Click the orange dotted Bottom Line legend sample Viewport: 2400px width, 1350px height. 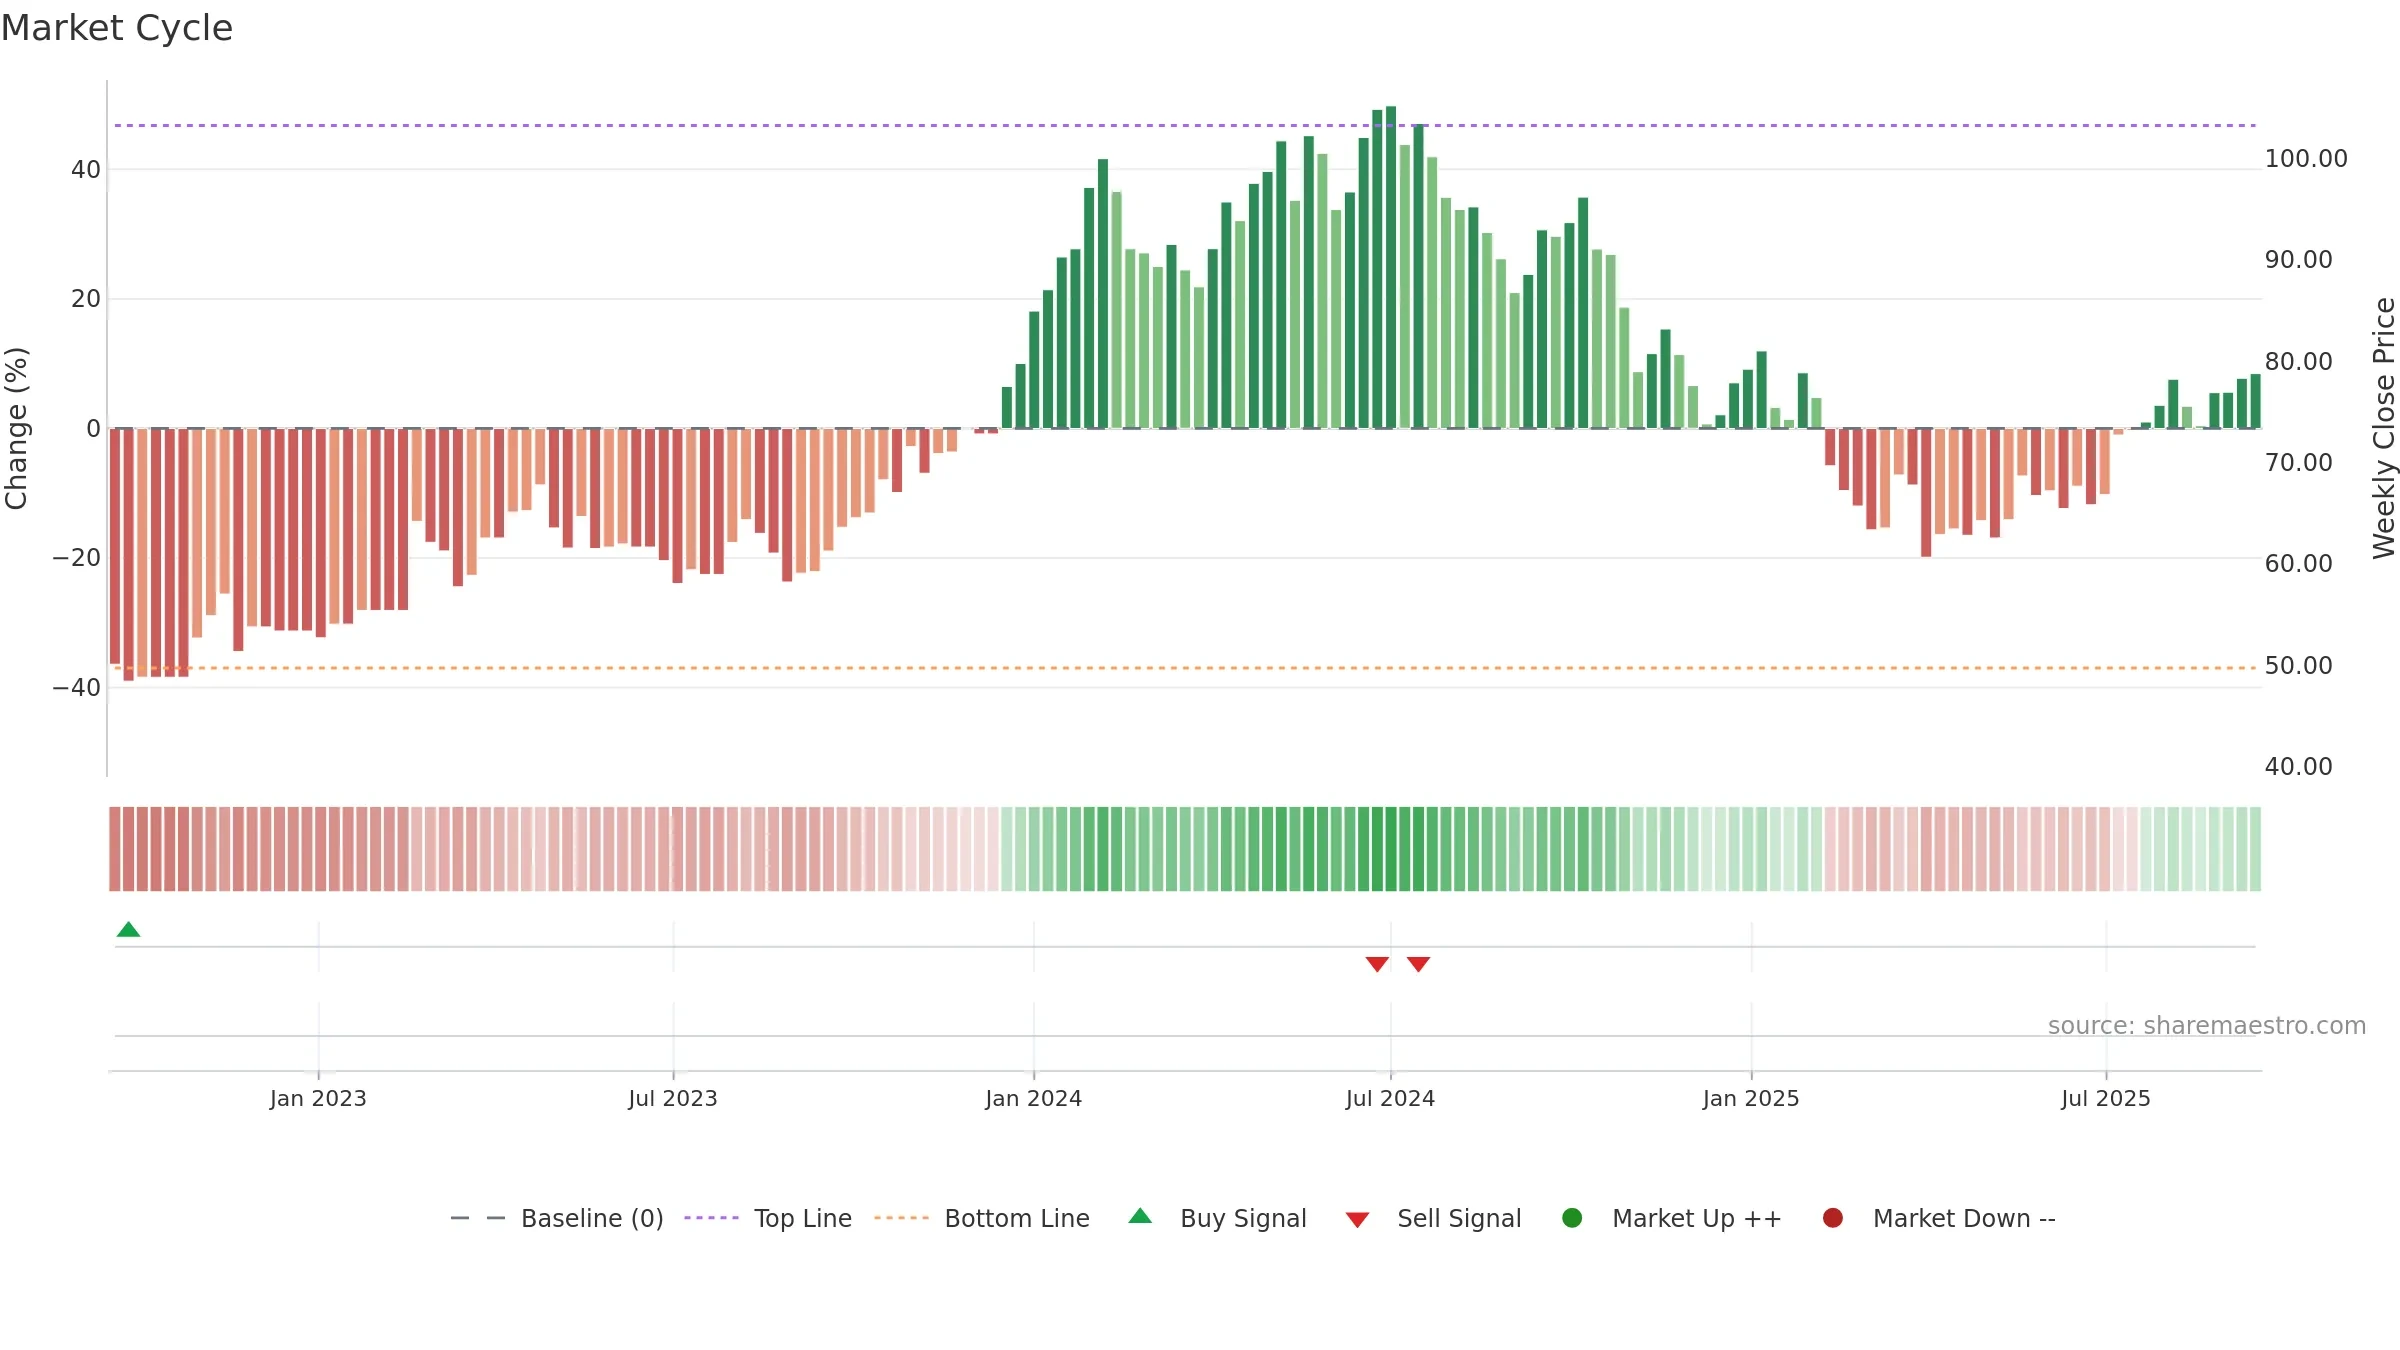(x=901, y=1218)
